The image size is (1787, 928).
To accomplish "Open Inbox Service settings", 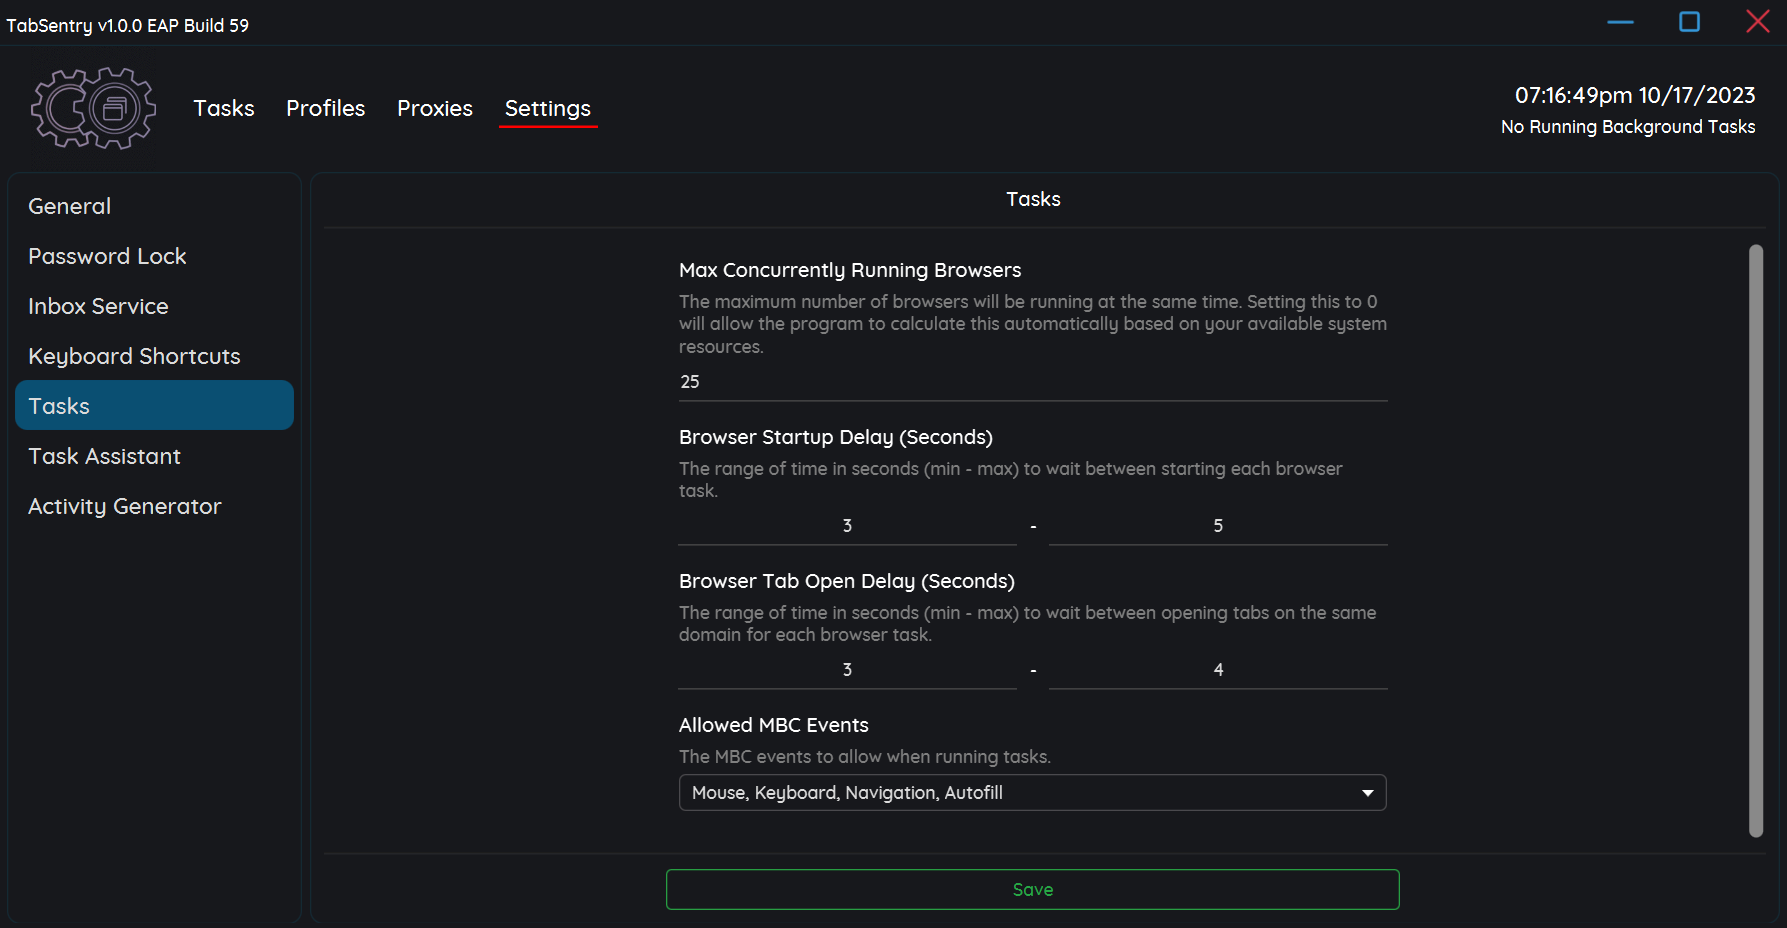I will coord(98,306).
